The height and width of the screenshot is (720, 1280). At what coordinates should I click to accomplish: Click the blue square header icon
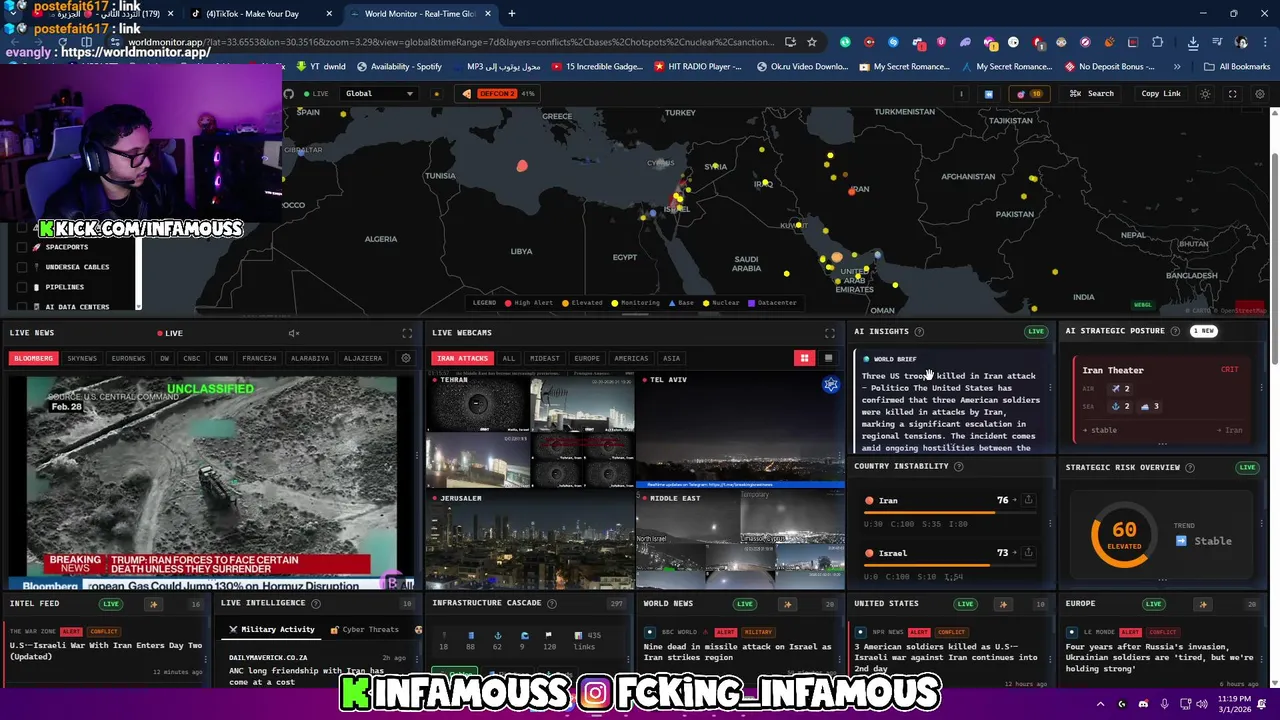989,94
